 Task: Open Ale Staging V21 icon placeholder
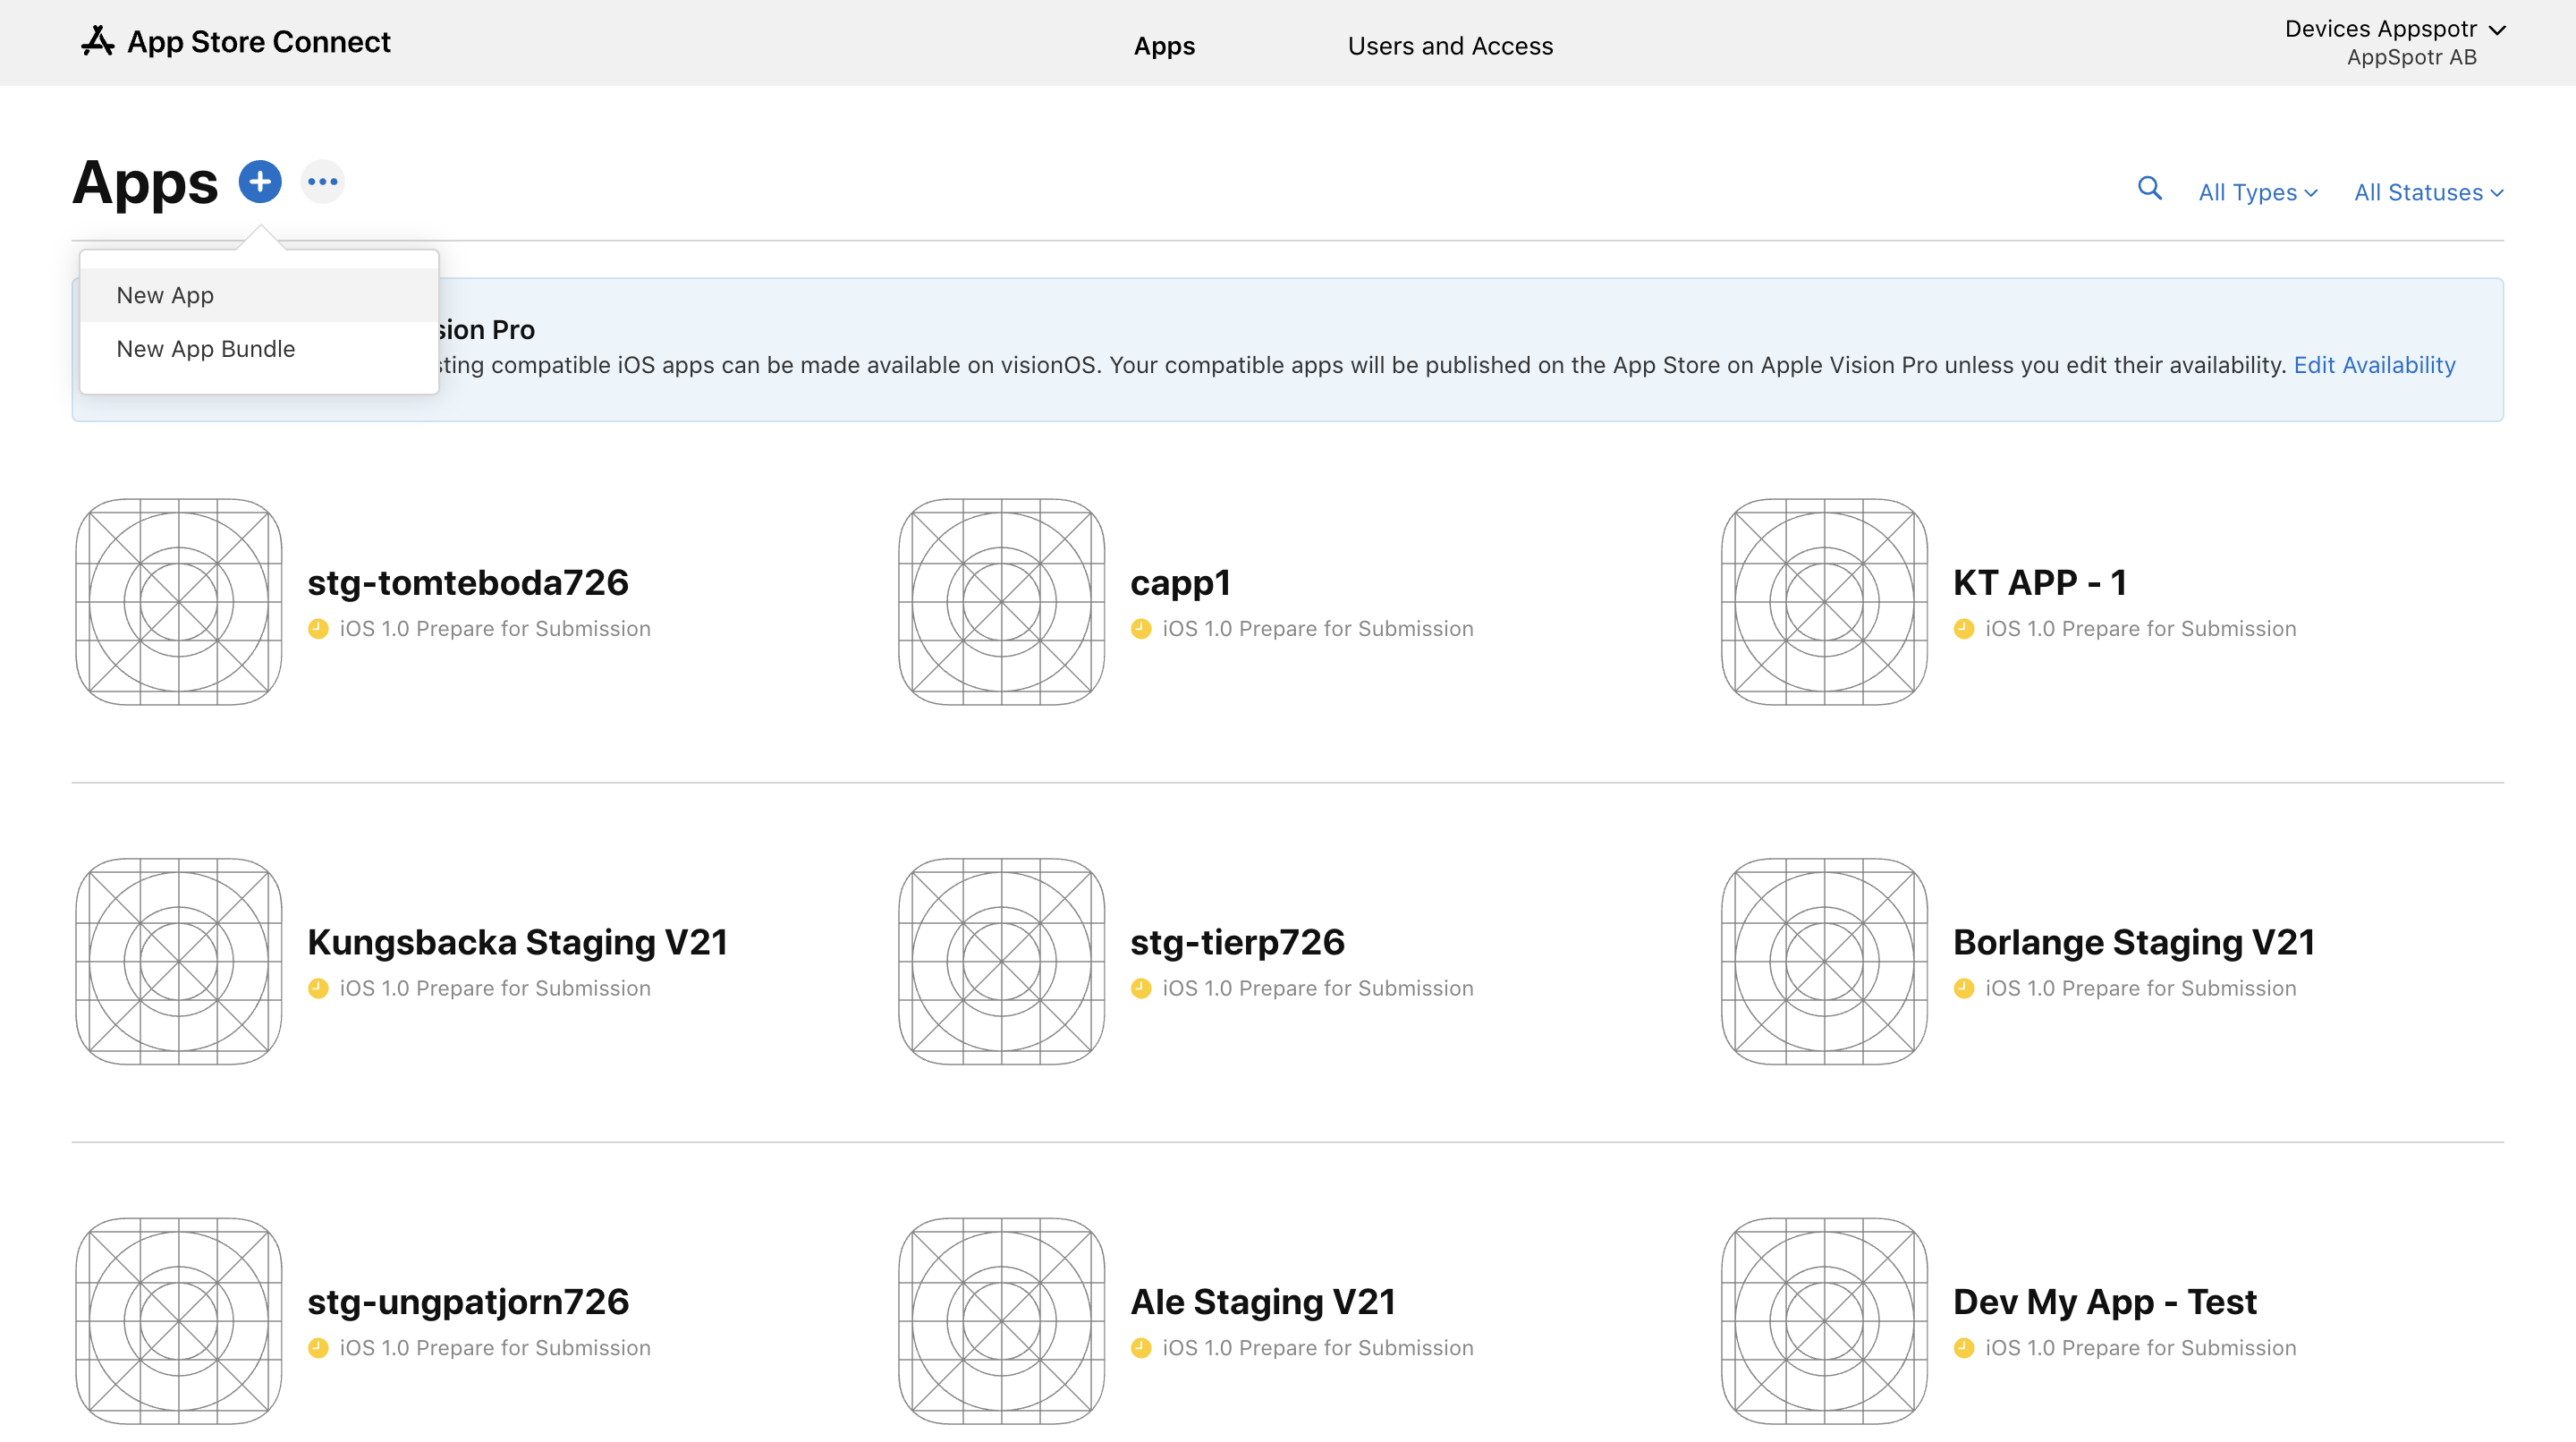(x=1001, y=1321)
